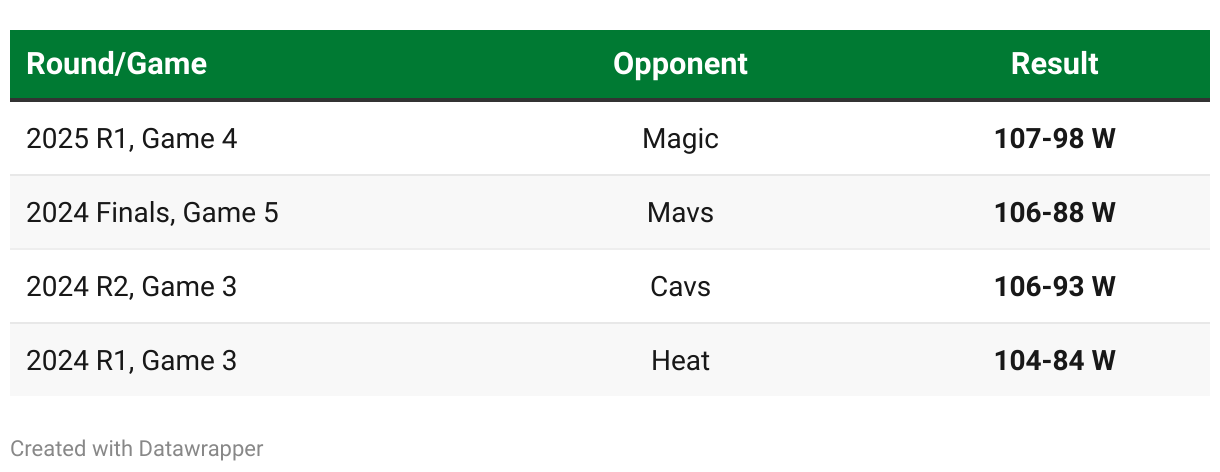Select the 2024 Finals, Game 5 cell
1220x472 pixels.
click(152, 212)
